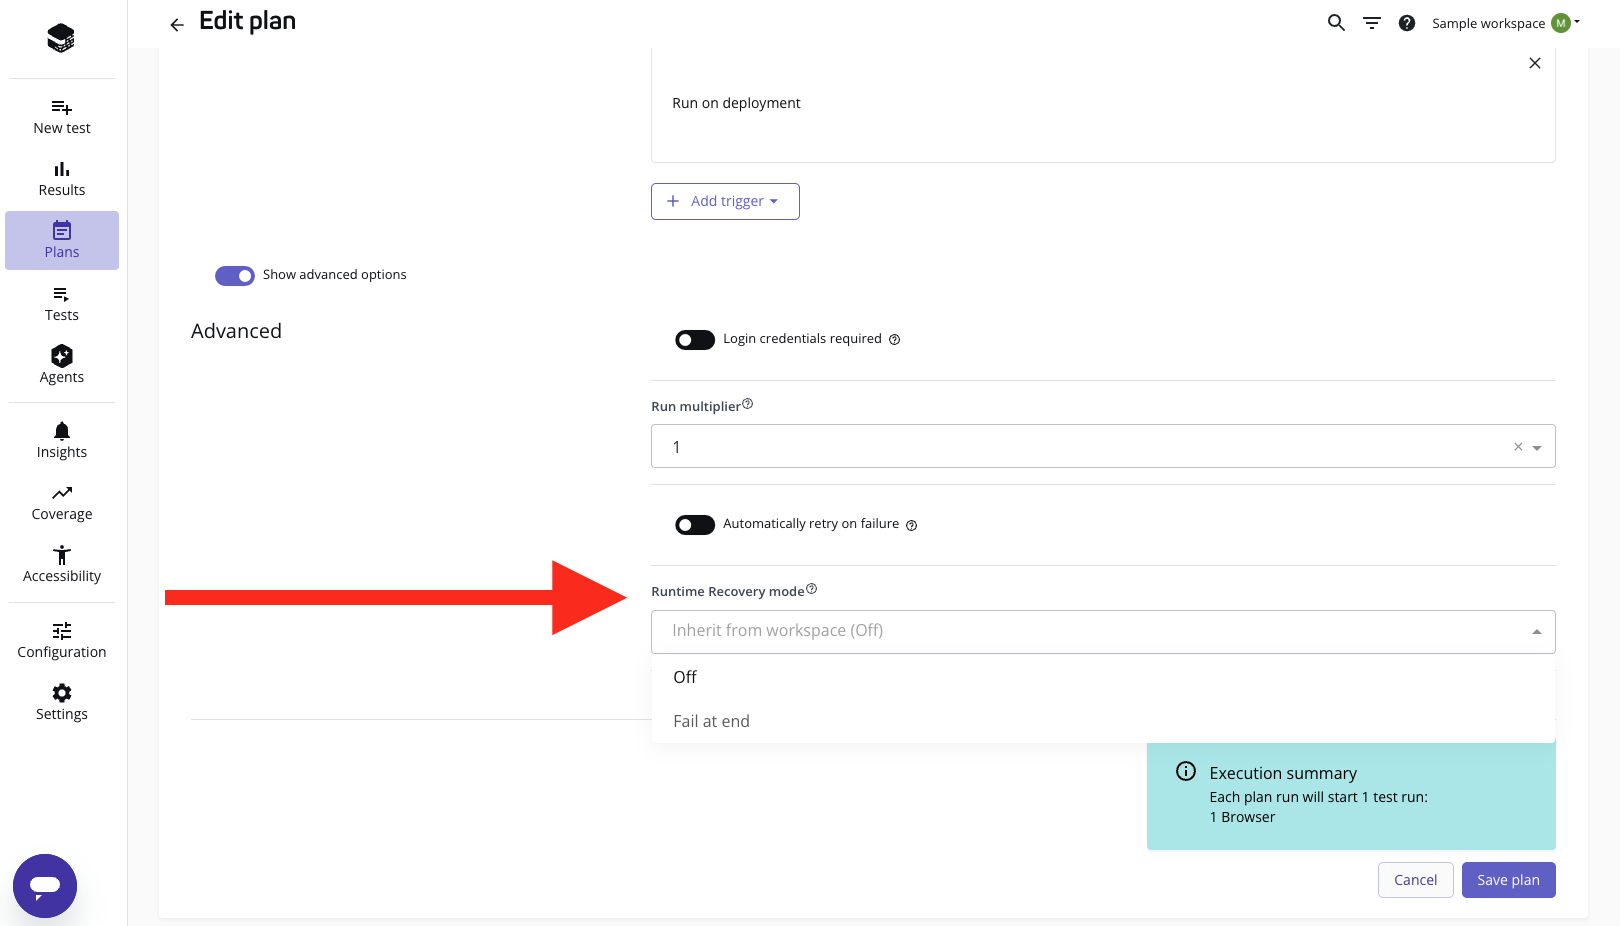Screen dimensions: 1620x926
Task: Cancel editing the plan
Action: pyautogui.click(x=1415, y=880)
